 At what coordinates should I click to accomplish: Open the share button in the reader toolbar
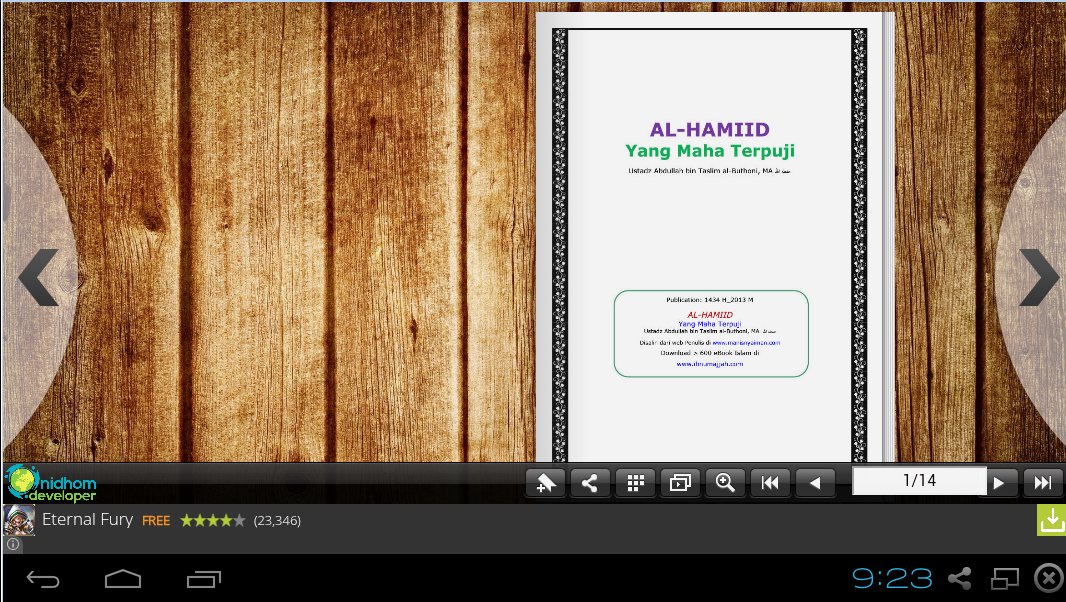point(590,483)
